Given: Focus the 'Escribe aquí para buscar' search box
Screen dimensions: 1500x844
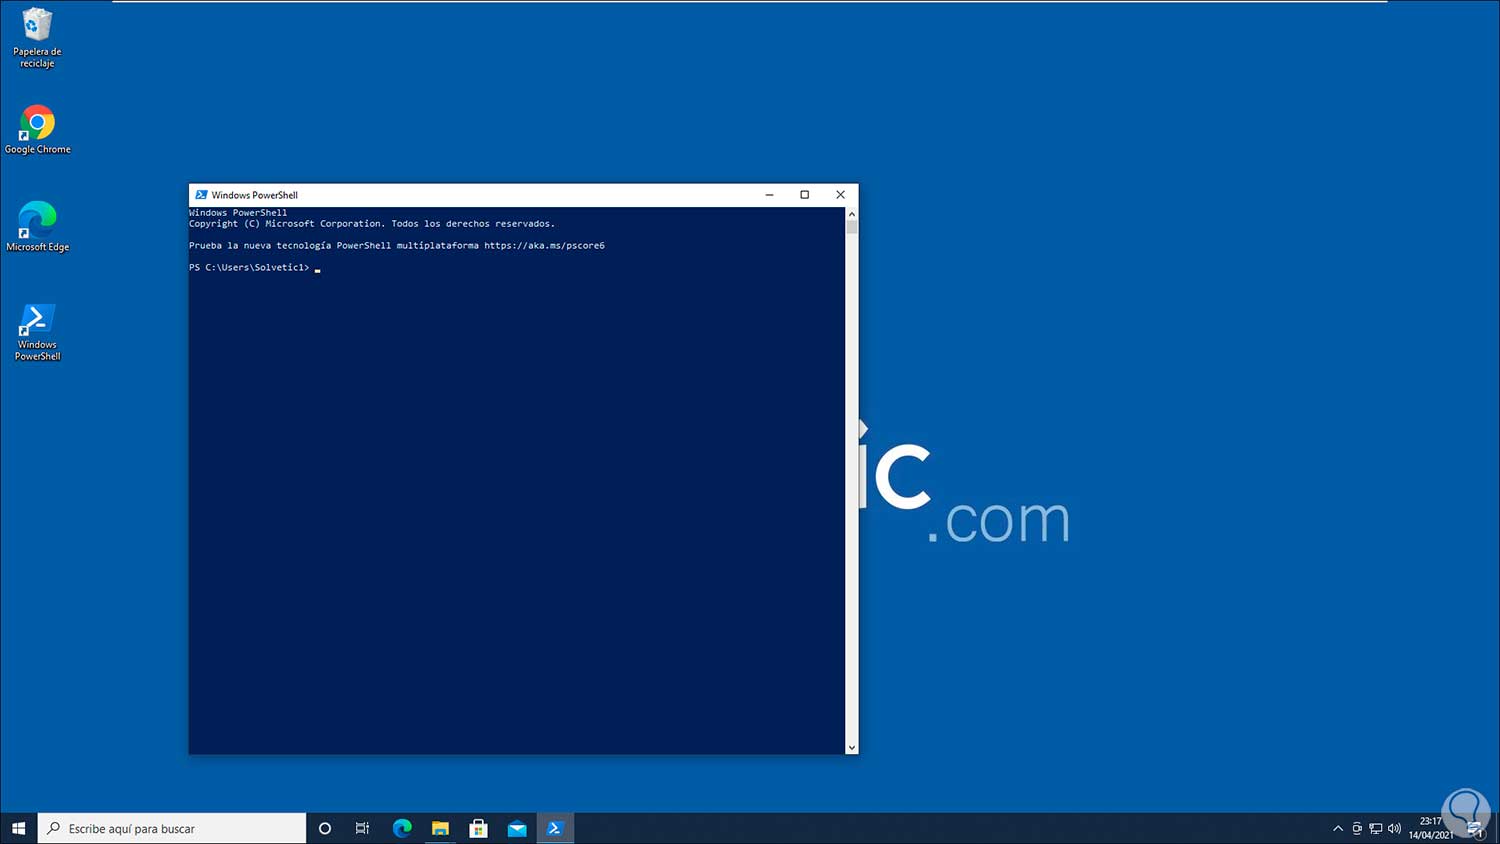Looking at the screenshot, I should click(172, 828).
